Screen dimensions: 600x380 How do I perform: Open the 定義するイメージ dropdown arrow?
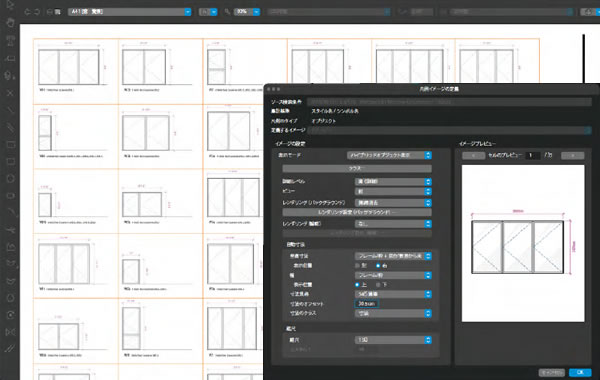pos(588,130)
